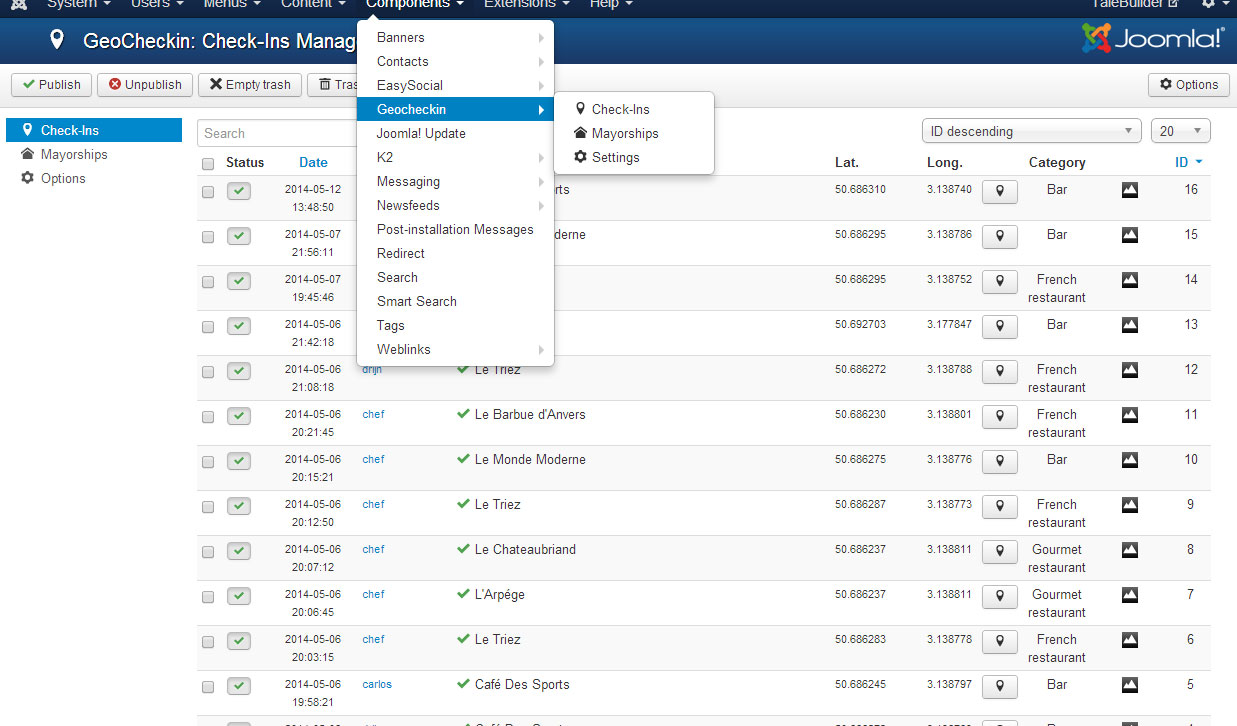Open the Help menu in top bar

[x=611, y=4]
